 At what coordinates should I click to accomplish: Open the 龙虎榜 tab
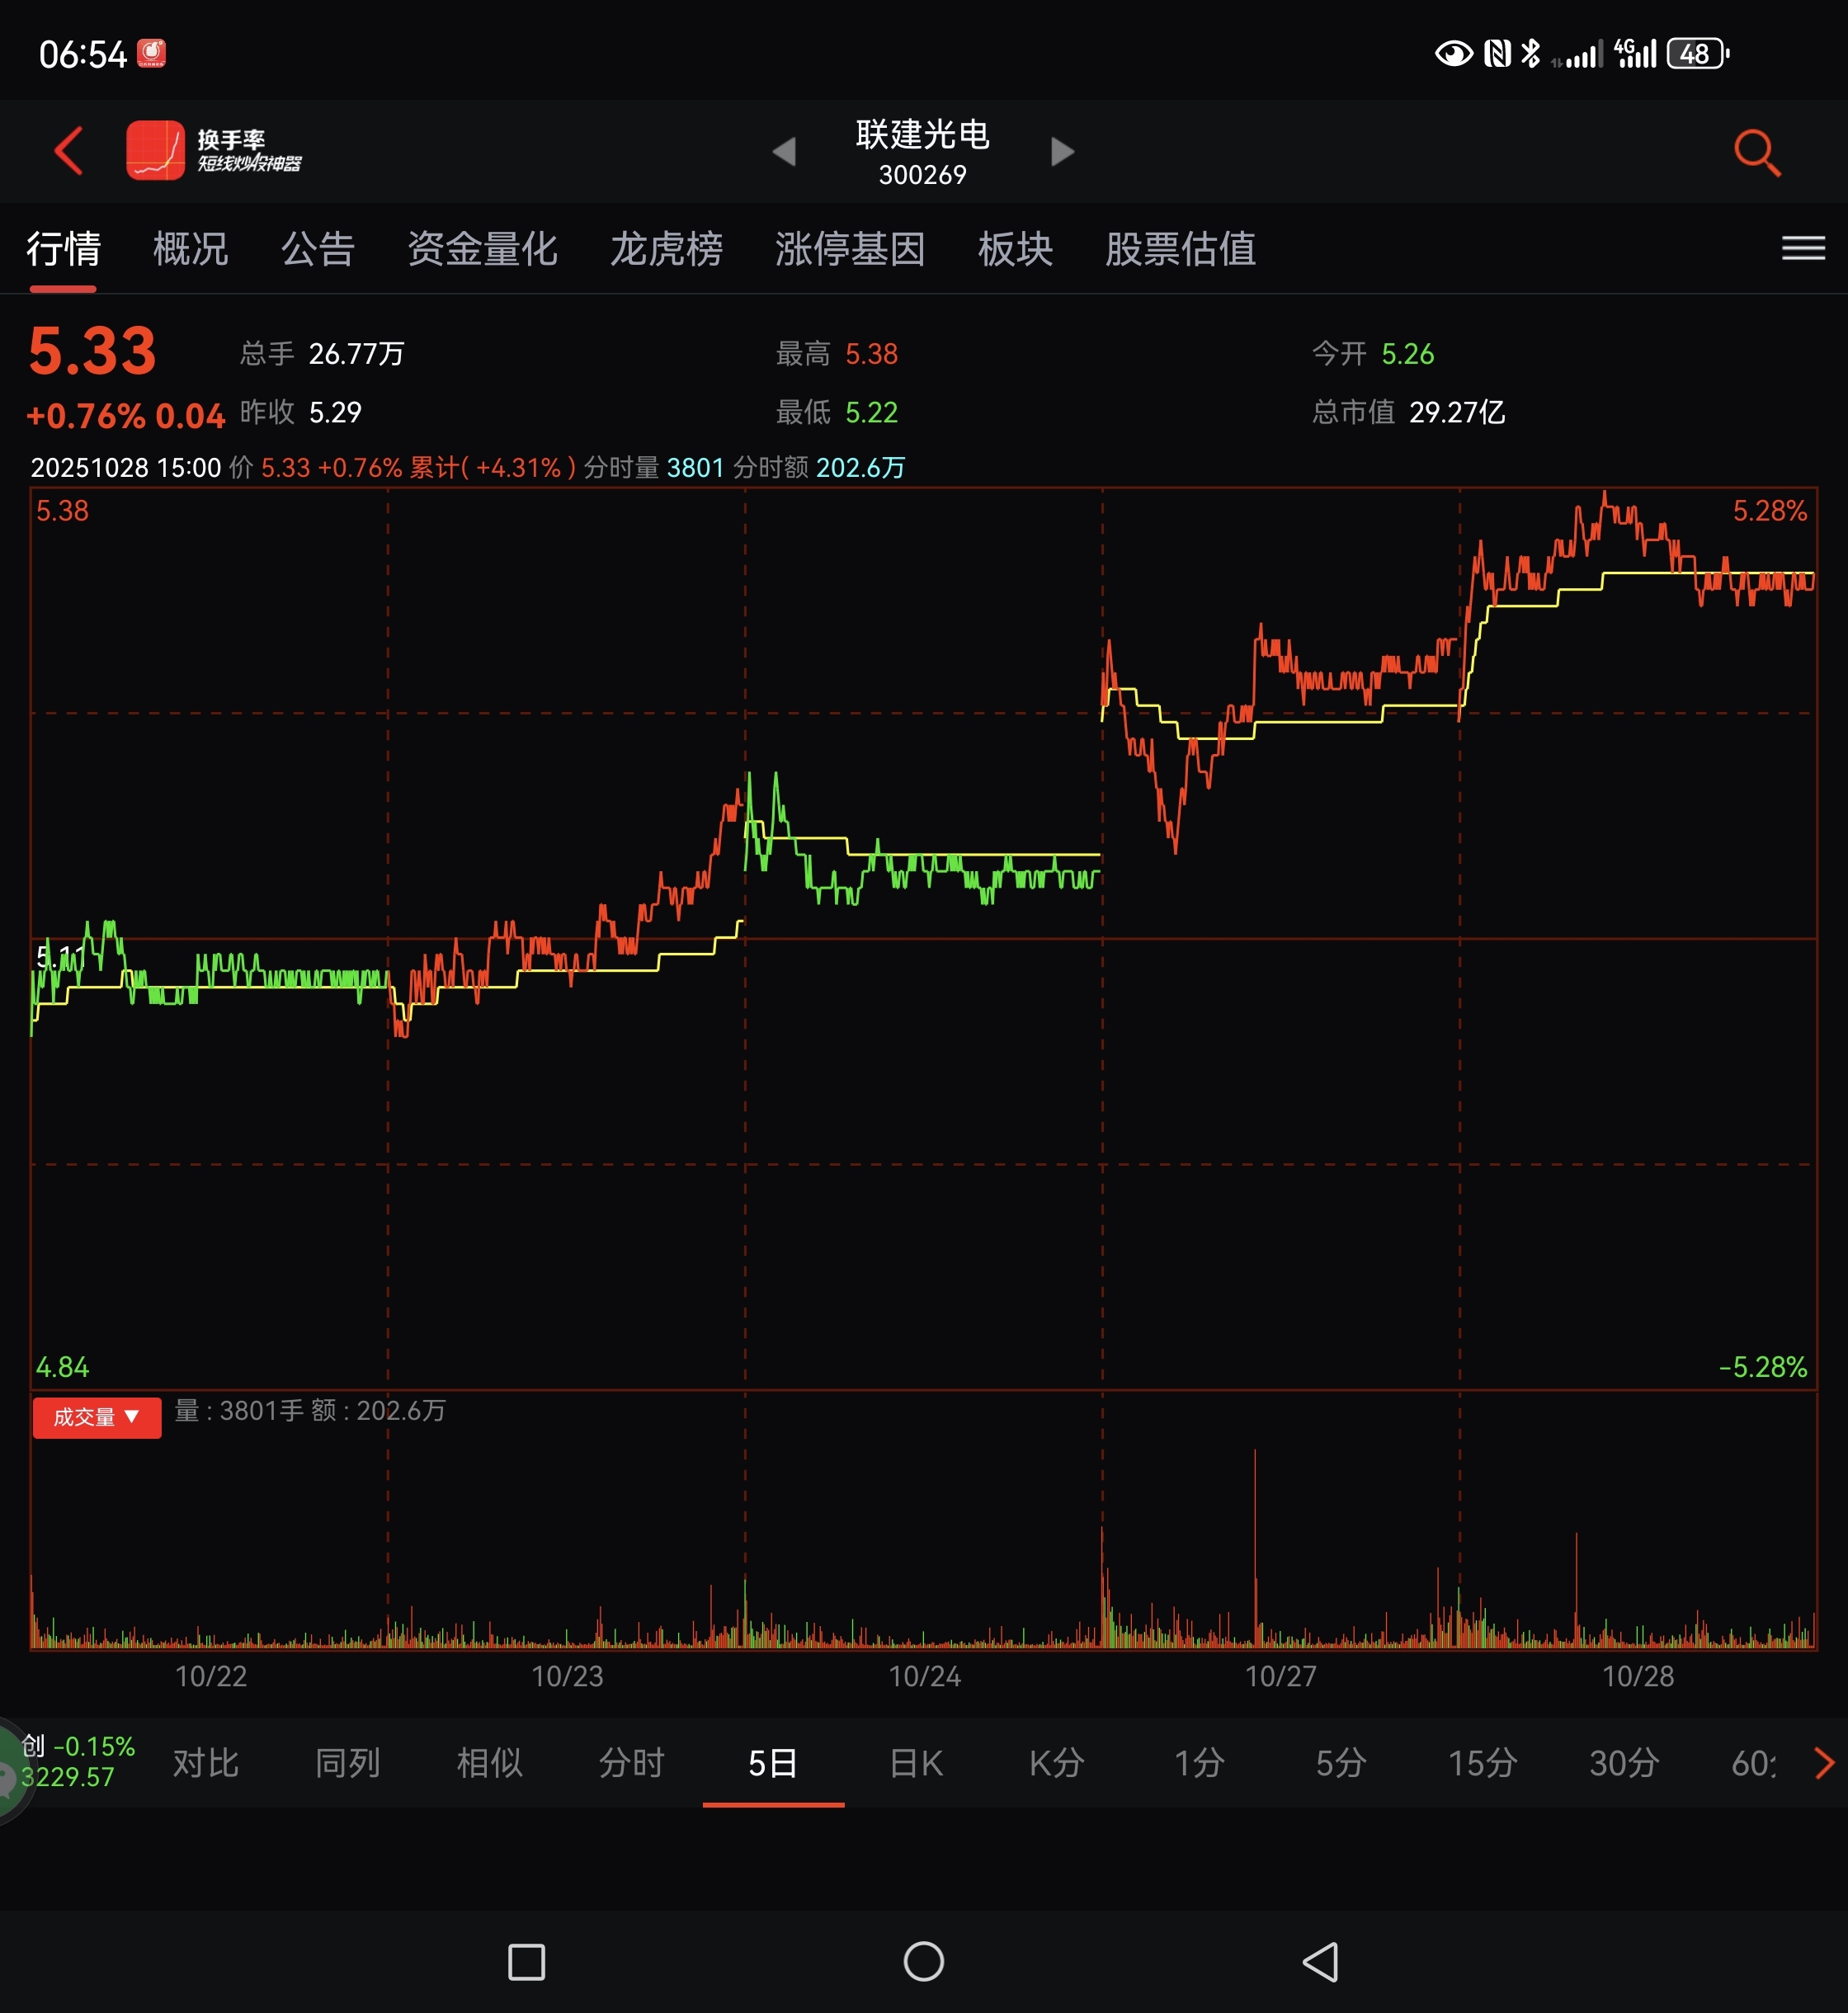pos(666,248)
